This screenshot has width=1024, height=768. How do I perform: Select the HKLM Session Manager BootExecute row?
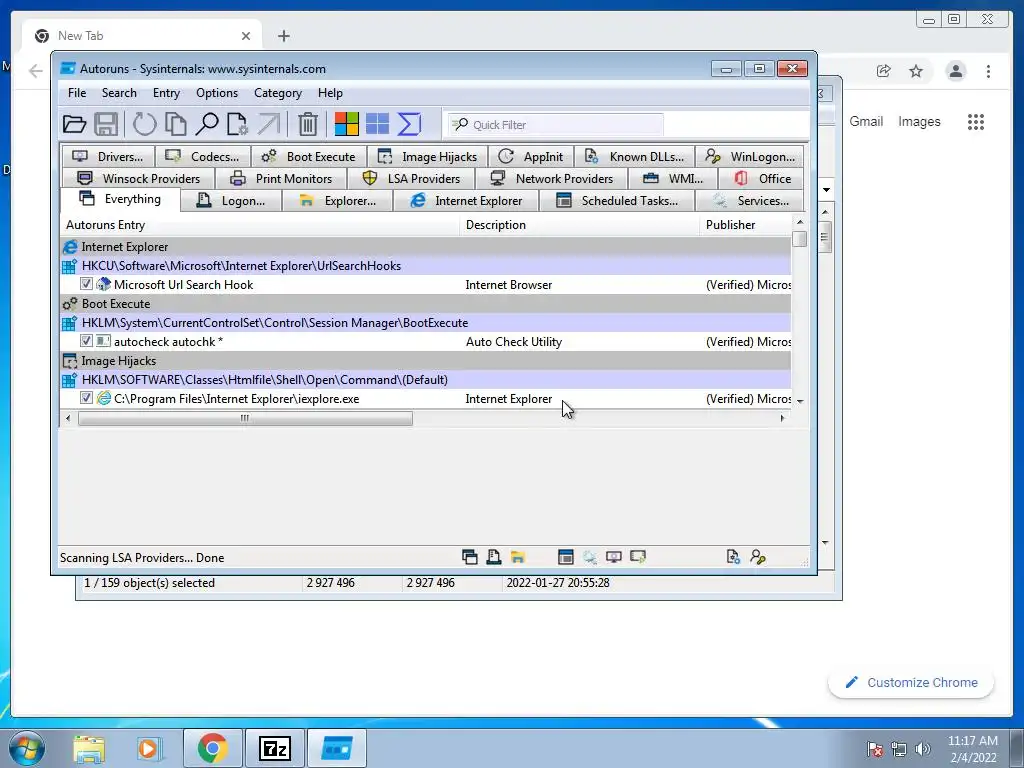pos(425,323)
